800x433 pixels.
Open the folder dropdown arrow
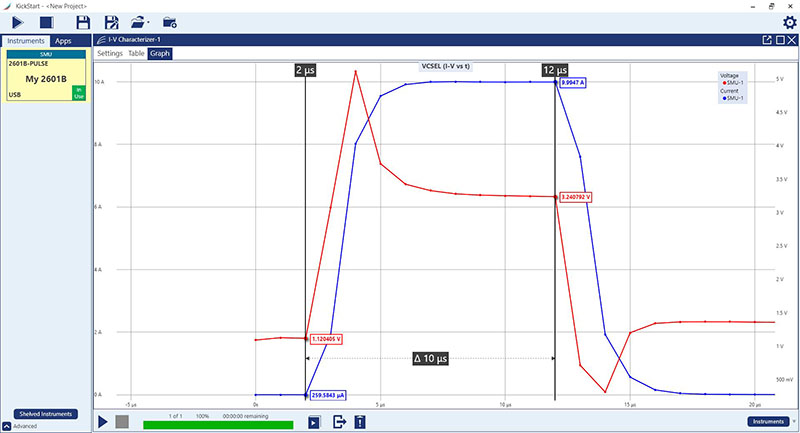tap(148, 22)
